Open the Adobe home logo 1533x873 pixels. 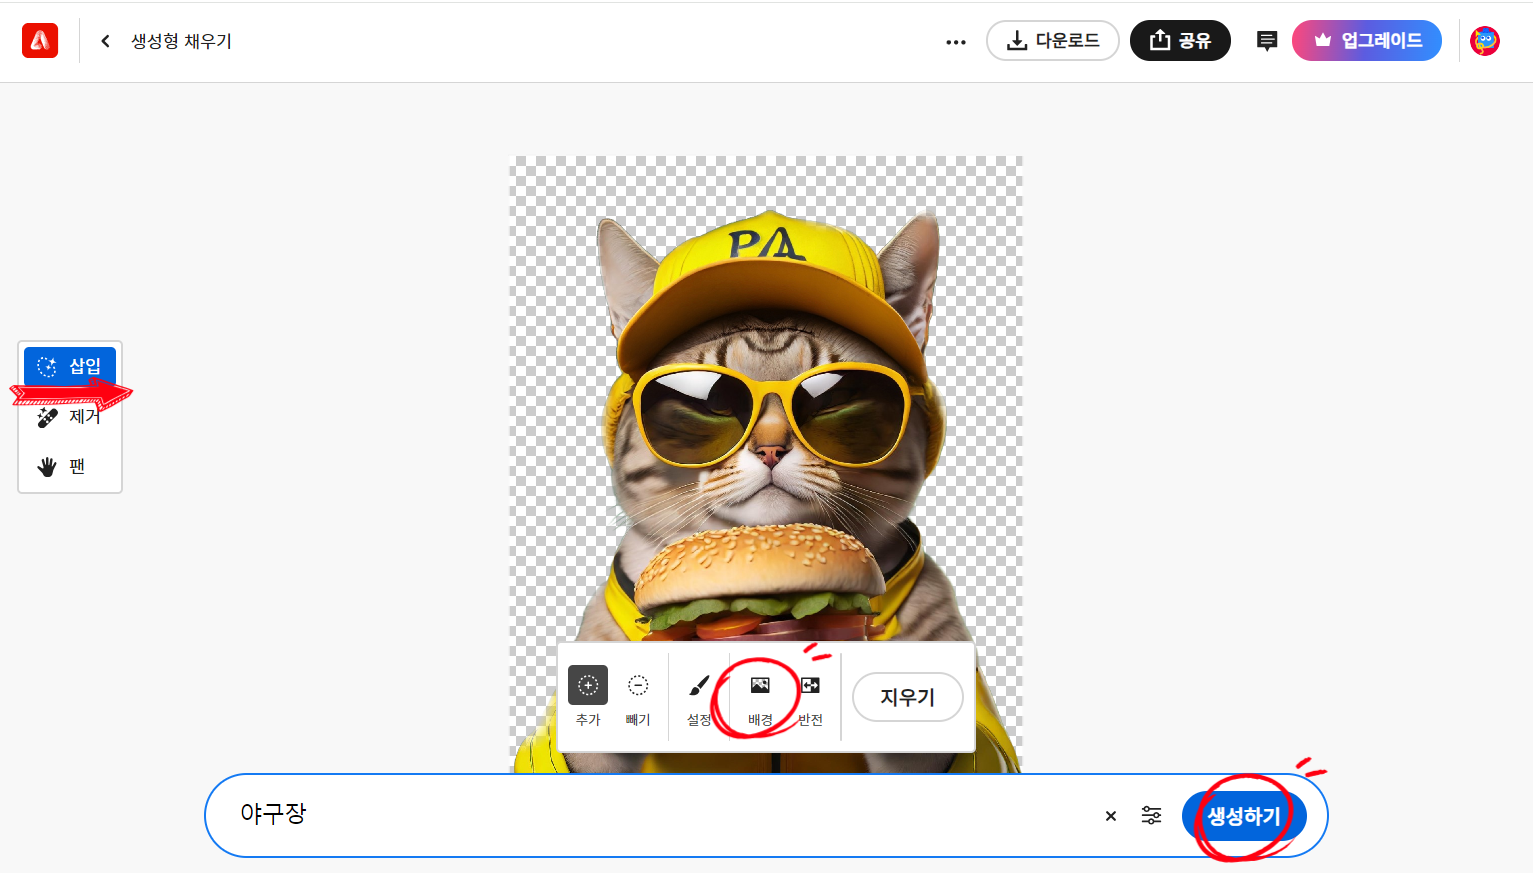(40, 41)
